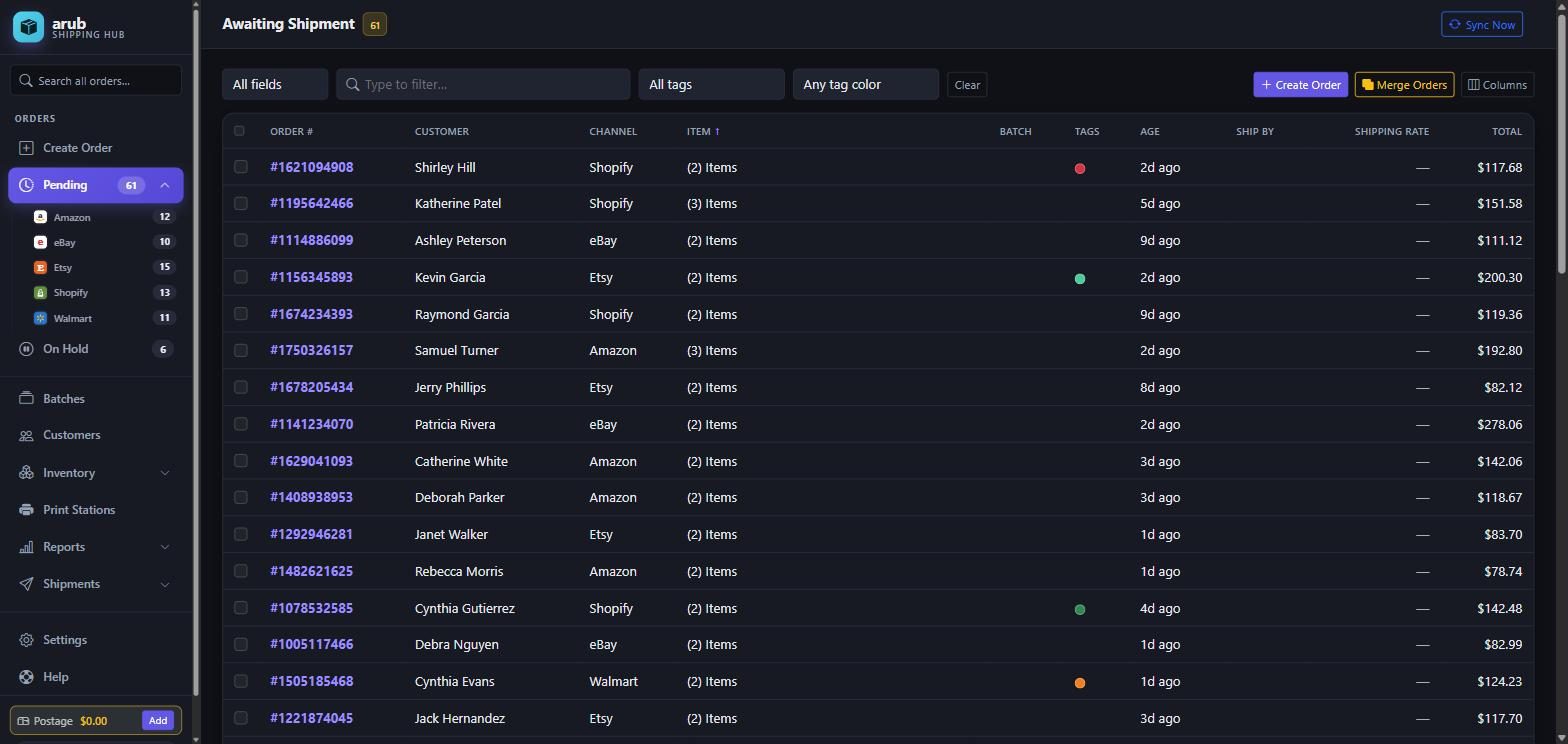Sort by the Item column header
The height and width of the screenshot is (744, 1568).
(x=703, y=131)
